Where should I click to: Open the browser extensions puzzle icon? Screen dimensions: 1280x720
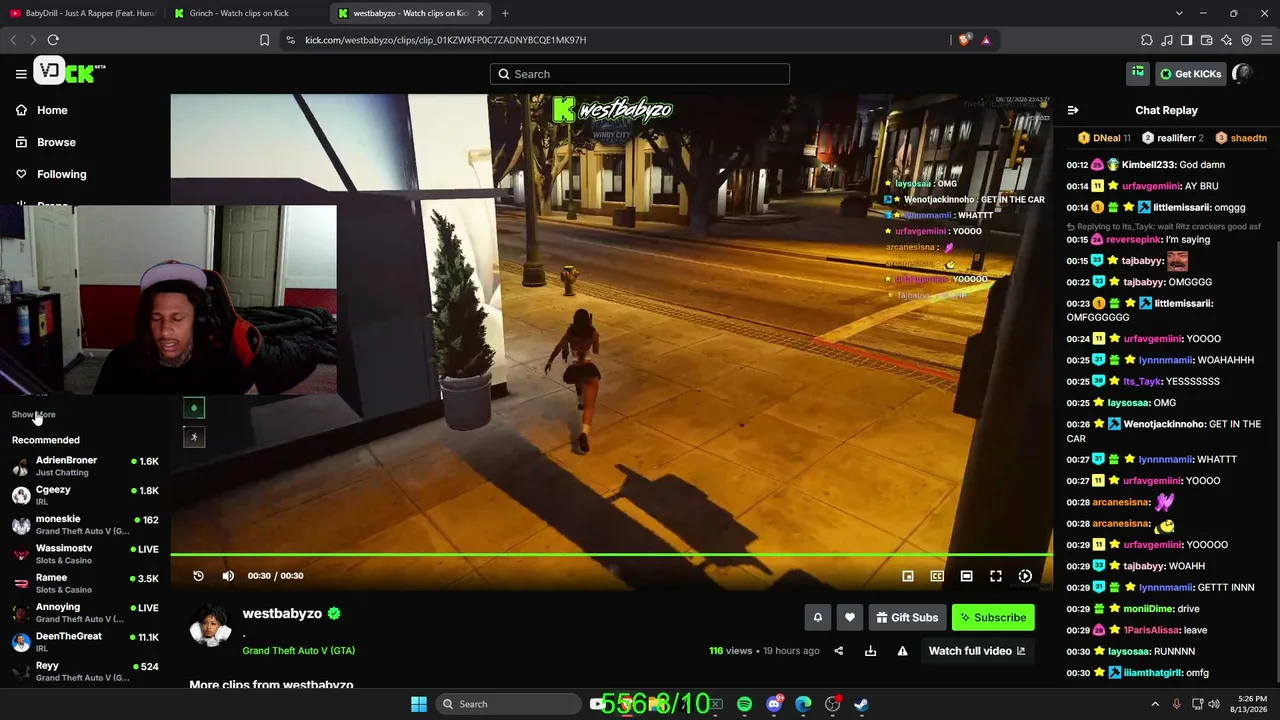(x=1147, y=40)
